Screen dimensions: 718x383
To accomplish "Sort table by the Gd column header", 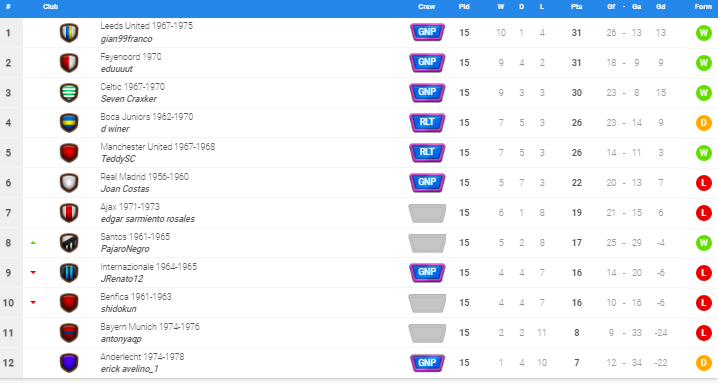I will (x=660, y=6).
